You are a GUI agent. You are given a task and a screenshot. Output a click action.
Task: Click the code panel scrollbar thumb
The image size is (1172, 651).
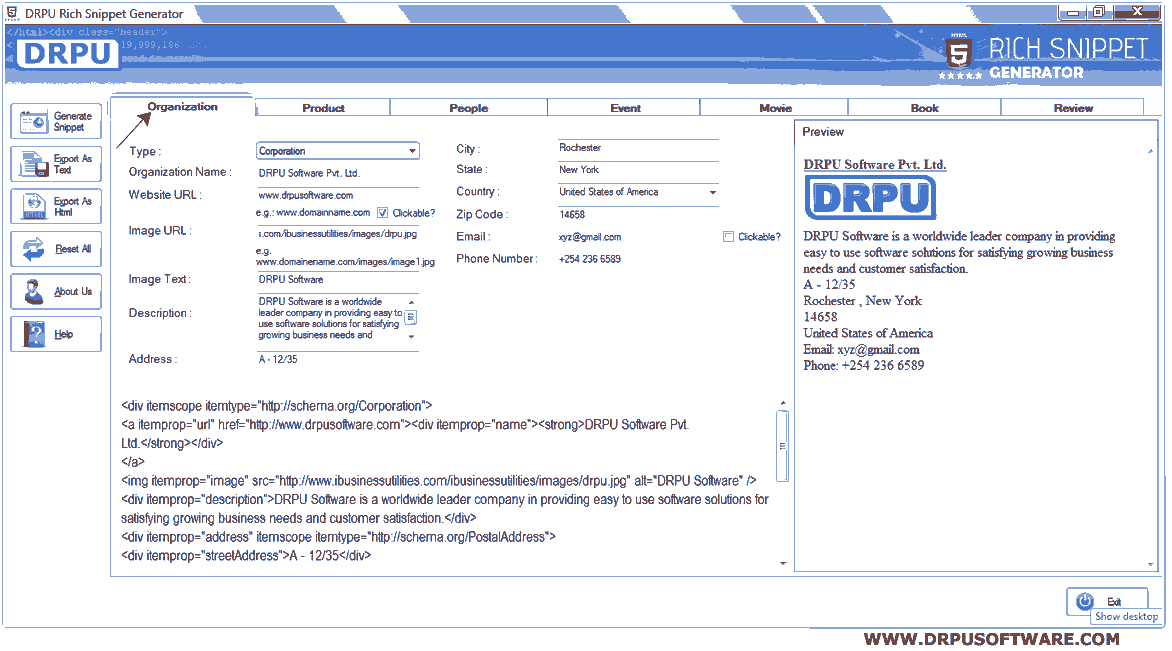pyautogui.click(x=783, y=446)
